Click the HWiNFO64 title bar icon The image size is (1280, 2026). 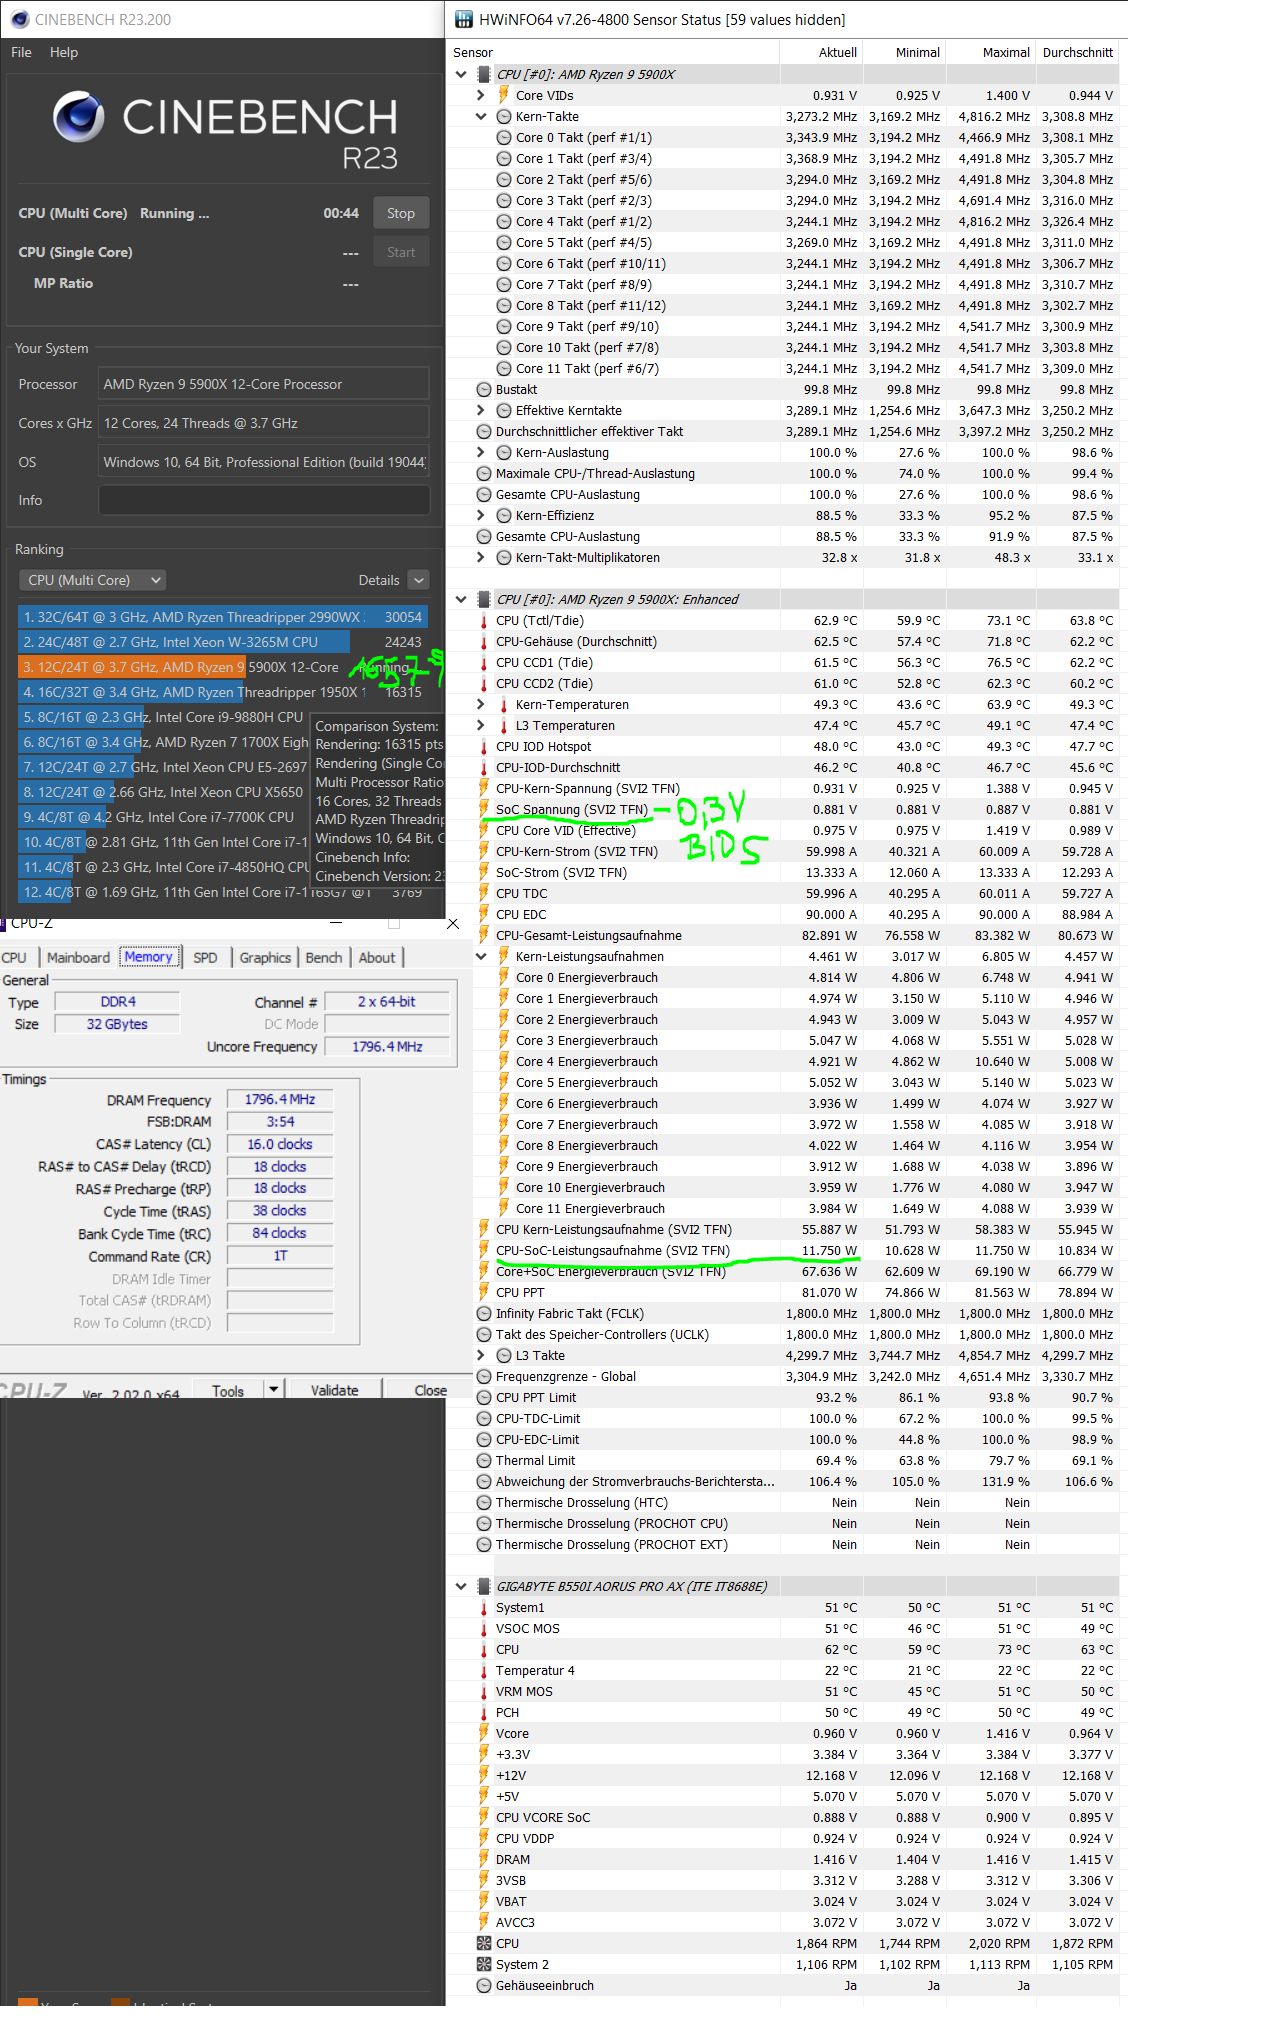pyautogui.click(x=463, y=19)
